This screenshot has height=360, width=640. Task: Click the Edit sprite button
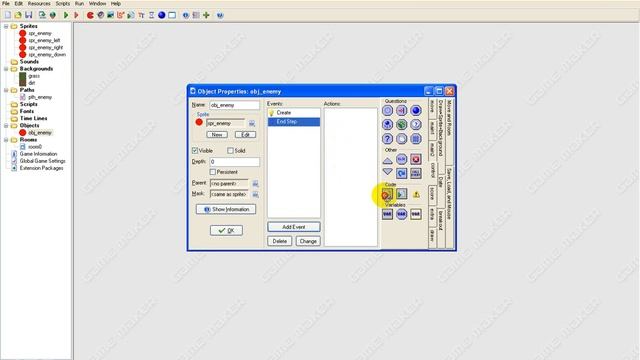245,135
